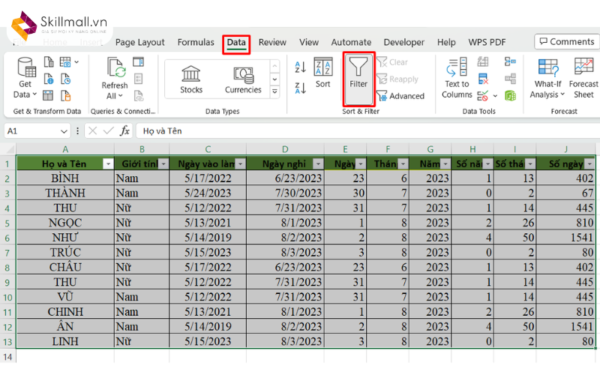Select column D header

pyautogui.click(x=285, y=149)
